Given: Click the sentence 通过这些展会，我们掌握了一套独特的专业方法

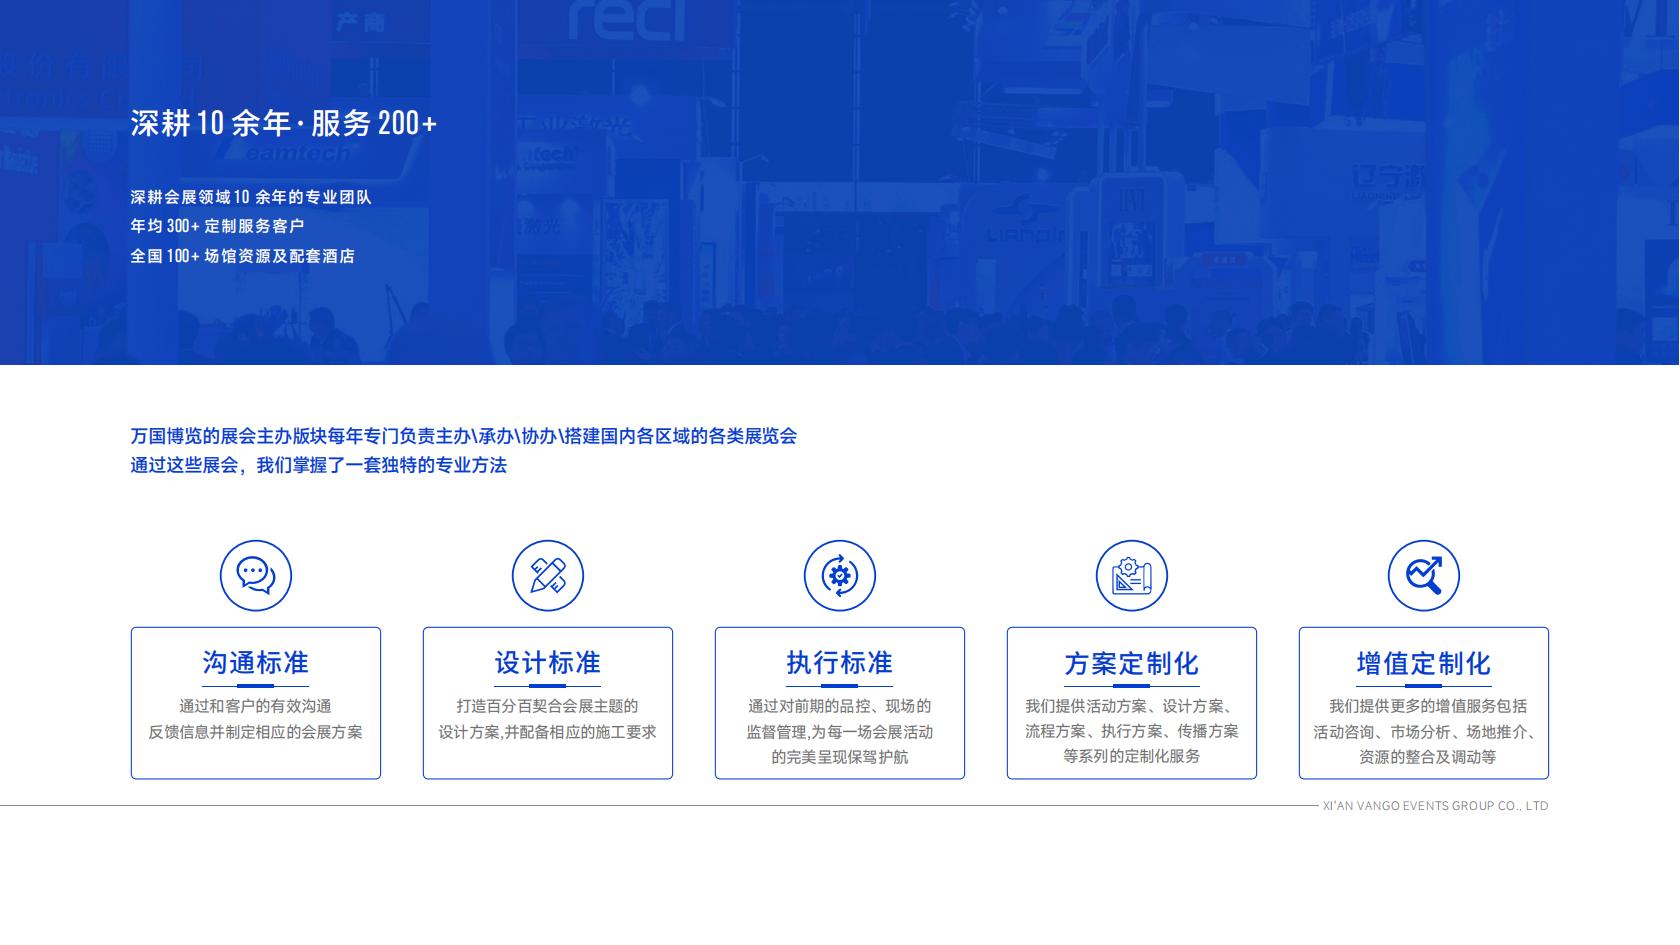Looking at the screenshot, I should click(x=319, y=465).
